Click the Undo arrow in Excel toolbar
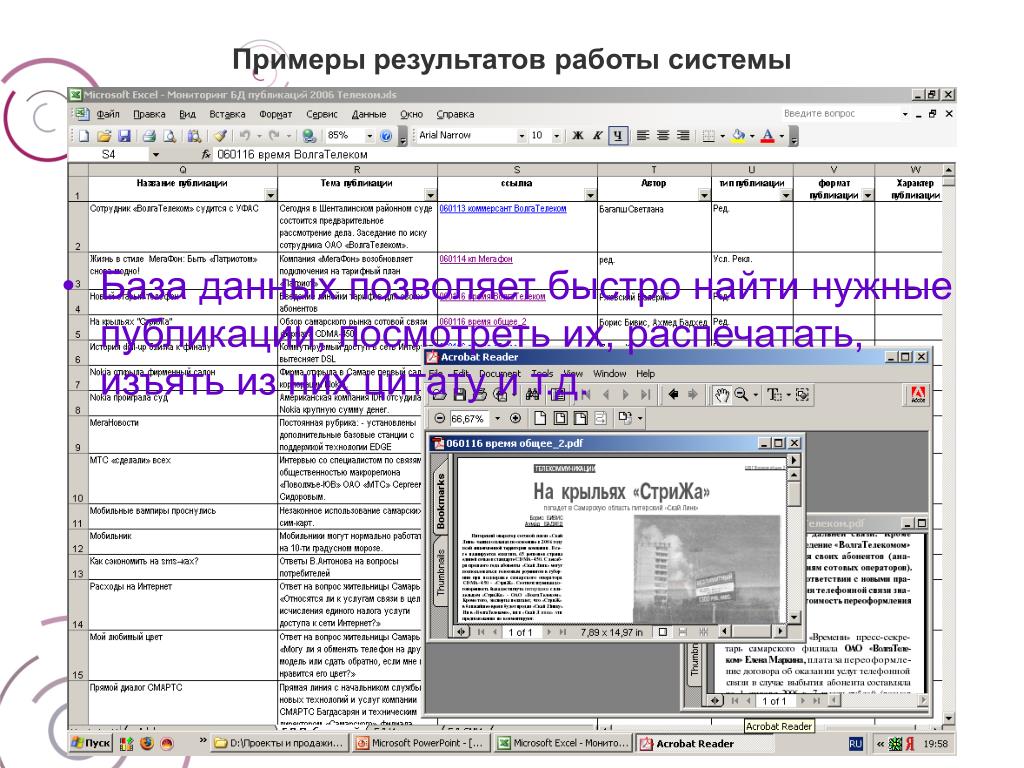 click(x=244, y=136)
